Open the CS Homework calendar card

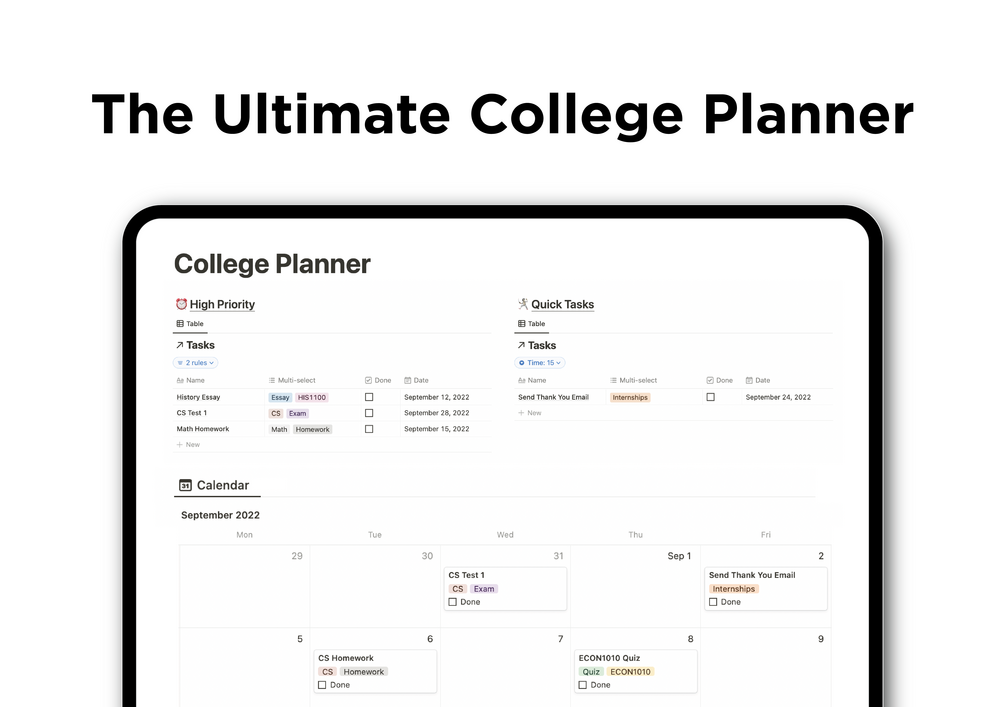[x=376, y=671]
